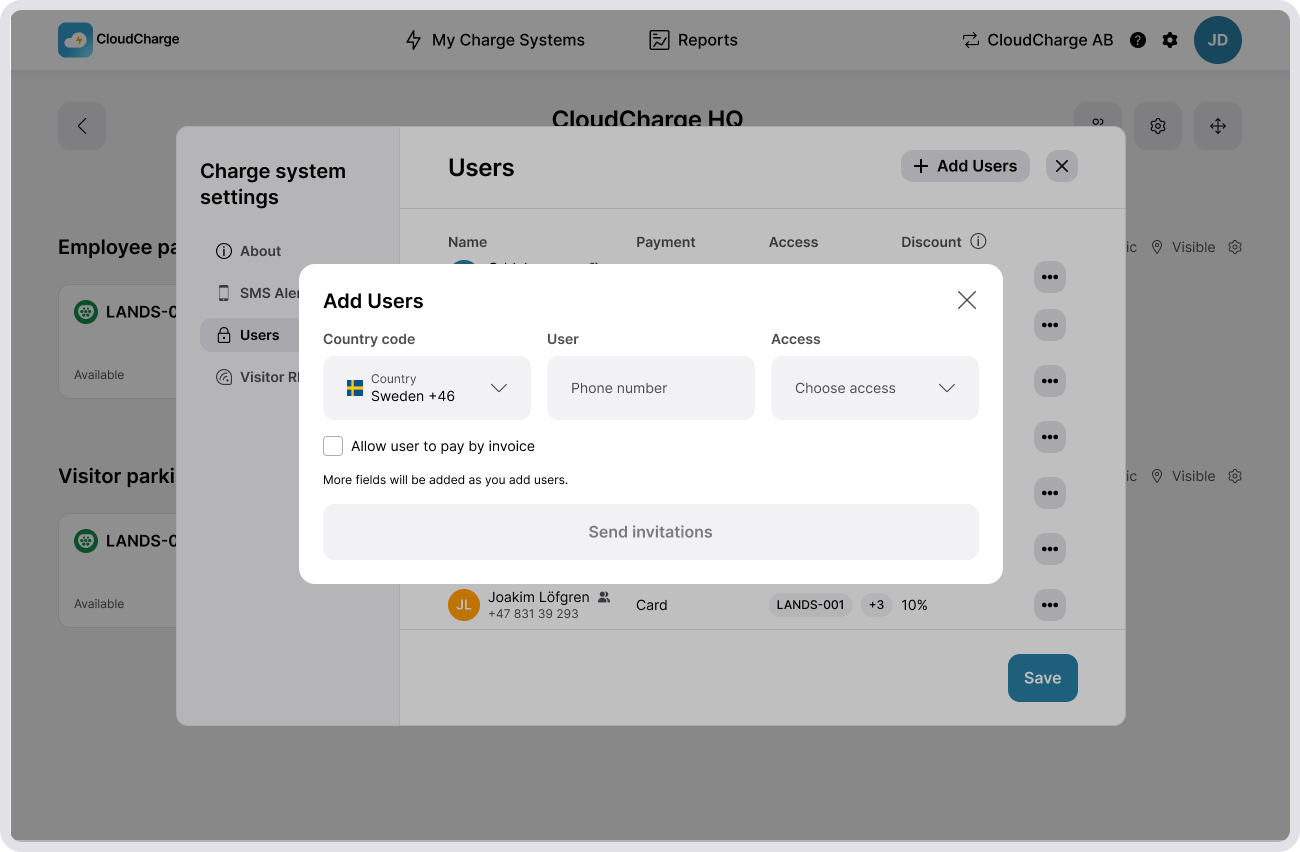Click the +3 access badge
1300x852 pixels.
pyautogui.click(x=876, y=605)
